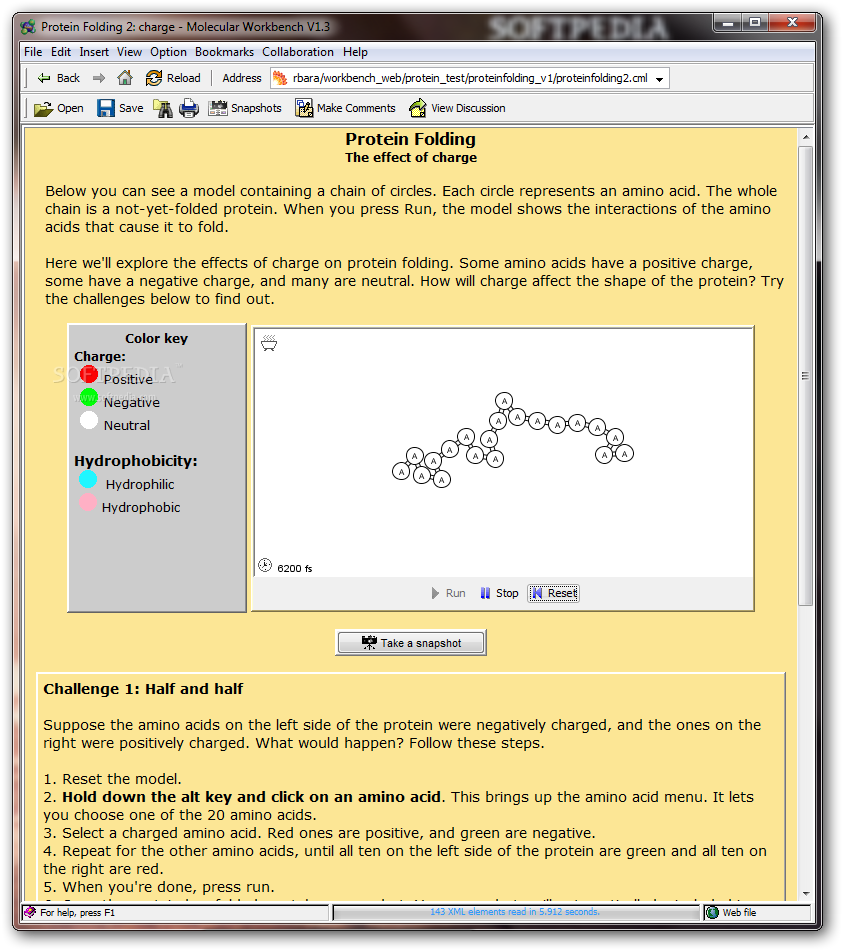The height and width of the screenshot is (951, 843).
Task: Reload the current page
Action: coord(173,78)
